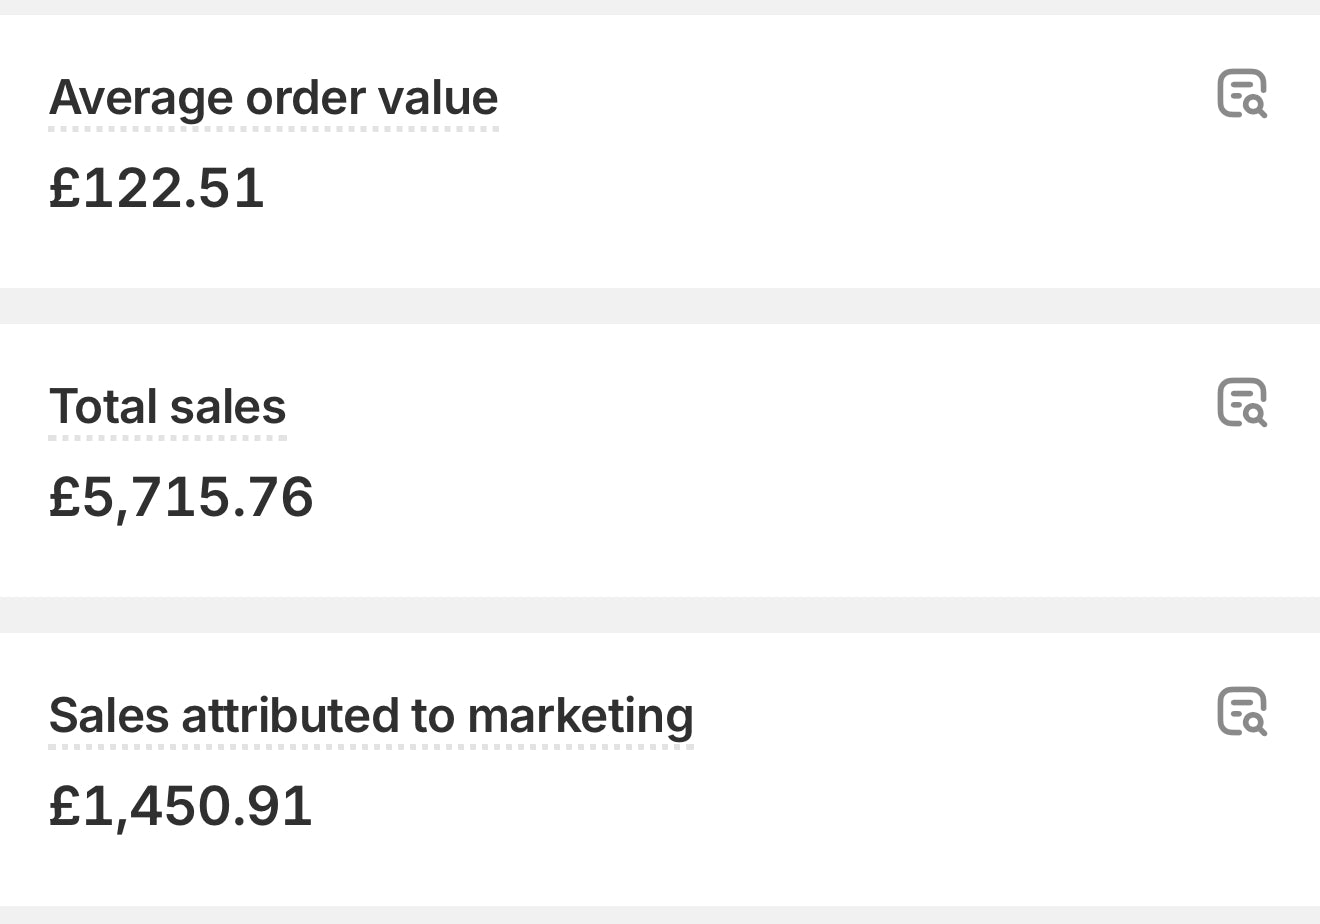The height and width of the screenshot is (924, 1320).
Task: Click the gray strip above Average order value card
Action: (x=660, y=7)
